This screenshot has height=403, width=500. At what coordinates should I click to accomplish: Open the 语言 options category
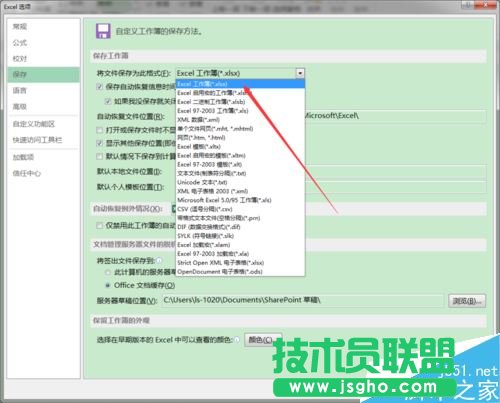[20, 91]
